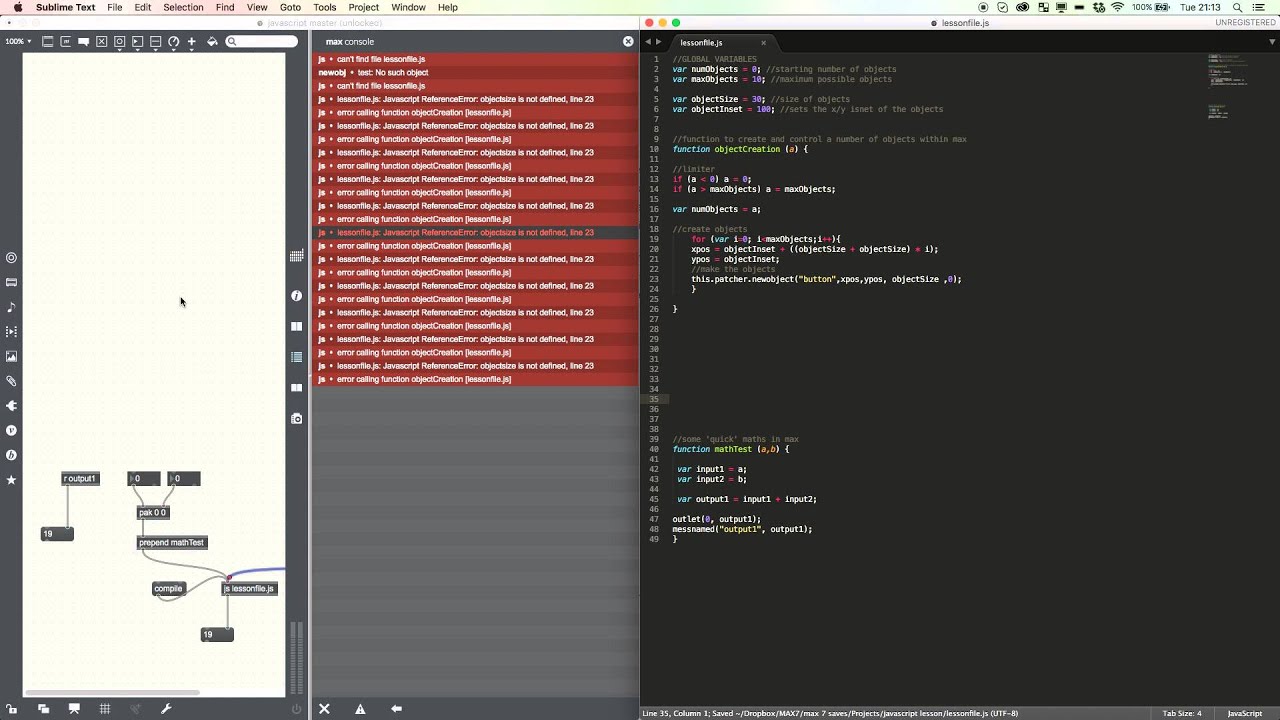
Task: Select the lessonfile.js editor tab
Action: pos(701,43)
